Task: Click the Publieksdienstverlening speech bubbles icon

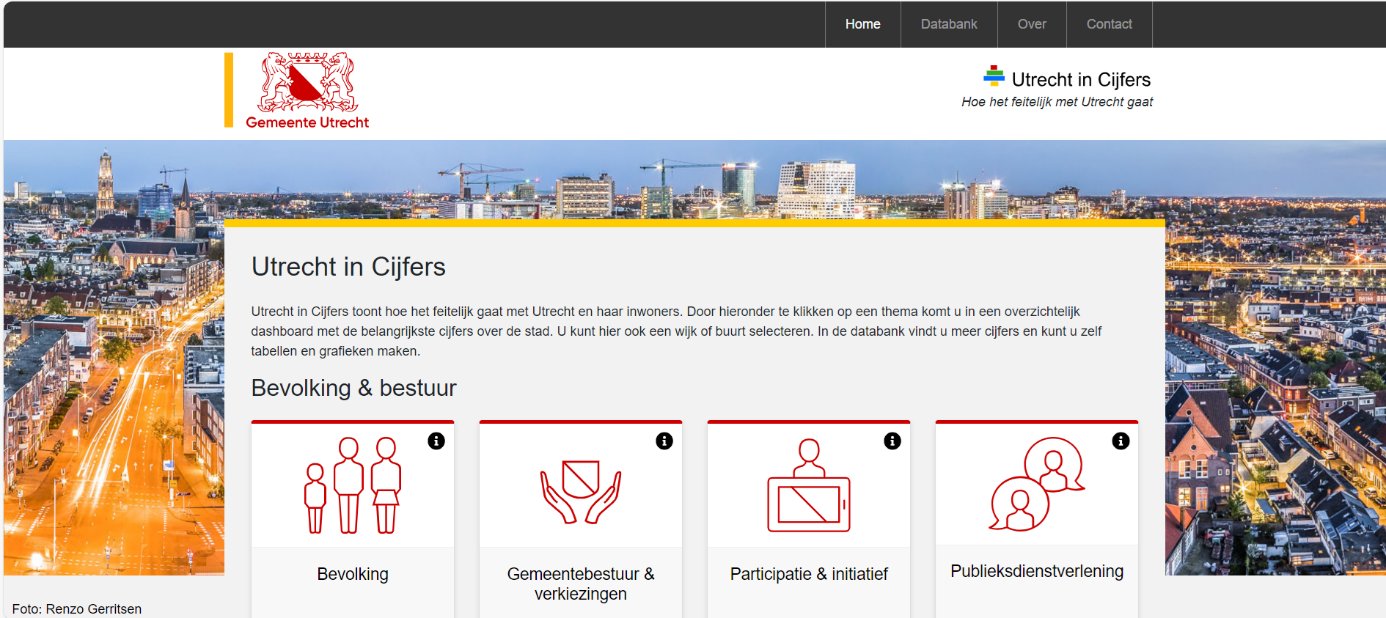Action: click(1036, 484)
